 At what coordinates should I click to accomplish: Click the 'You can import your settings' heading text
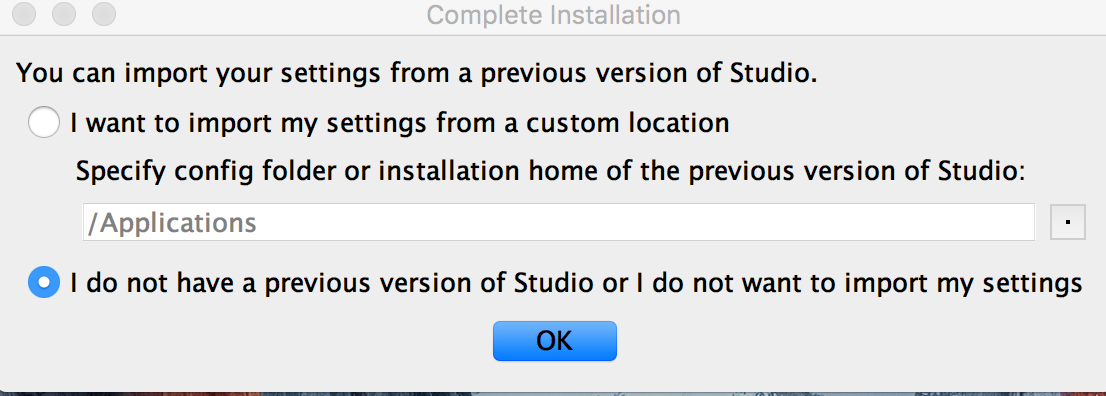416,73
